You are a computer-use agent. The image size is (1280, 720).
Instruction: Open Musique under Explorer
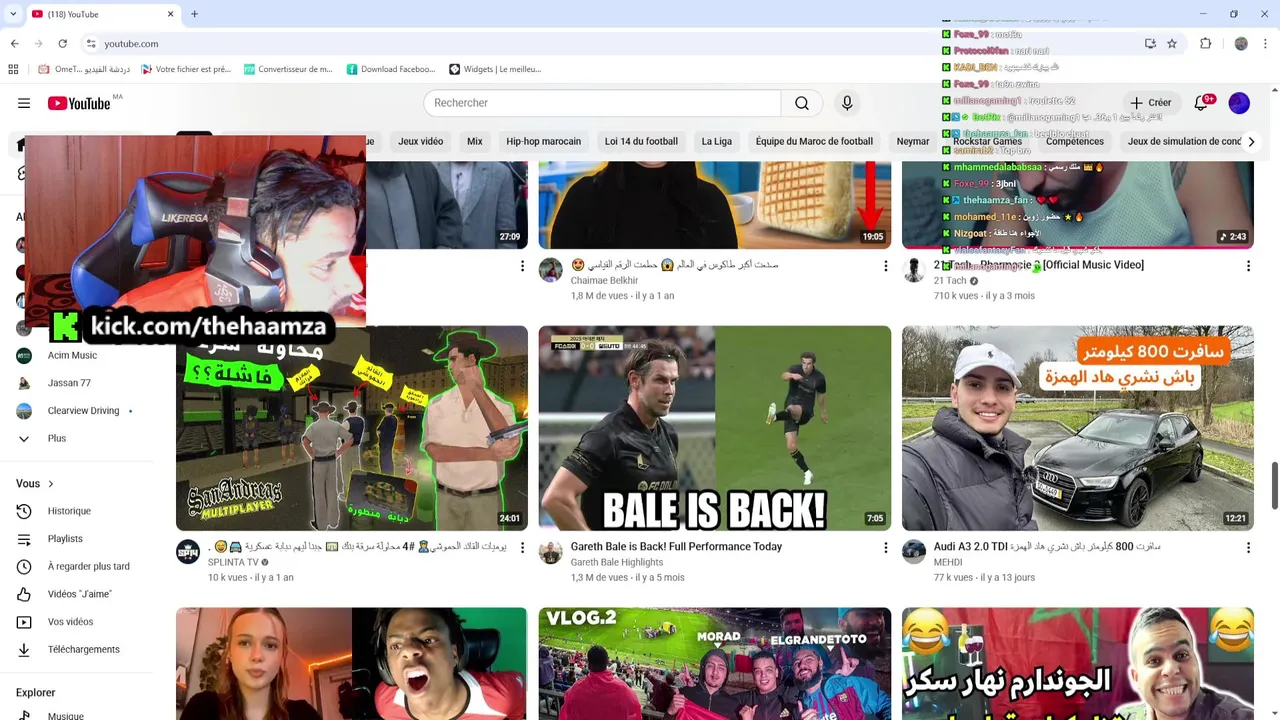pyautogui.click(x=65, y=716)
